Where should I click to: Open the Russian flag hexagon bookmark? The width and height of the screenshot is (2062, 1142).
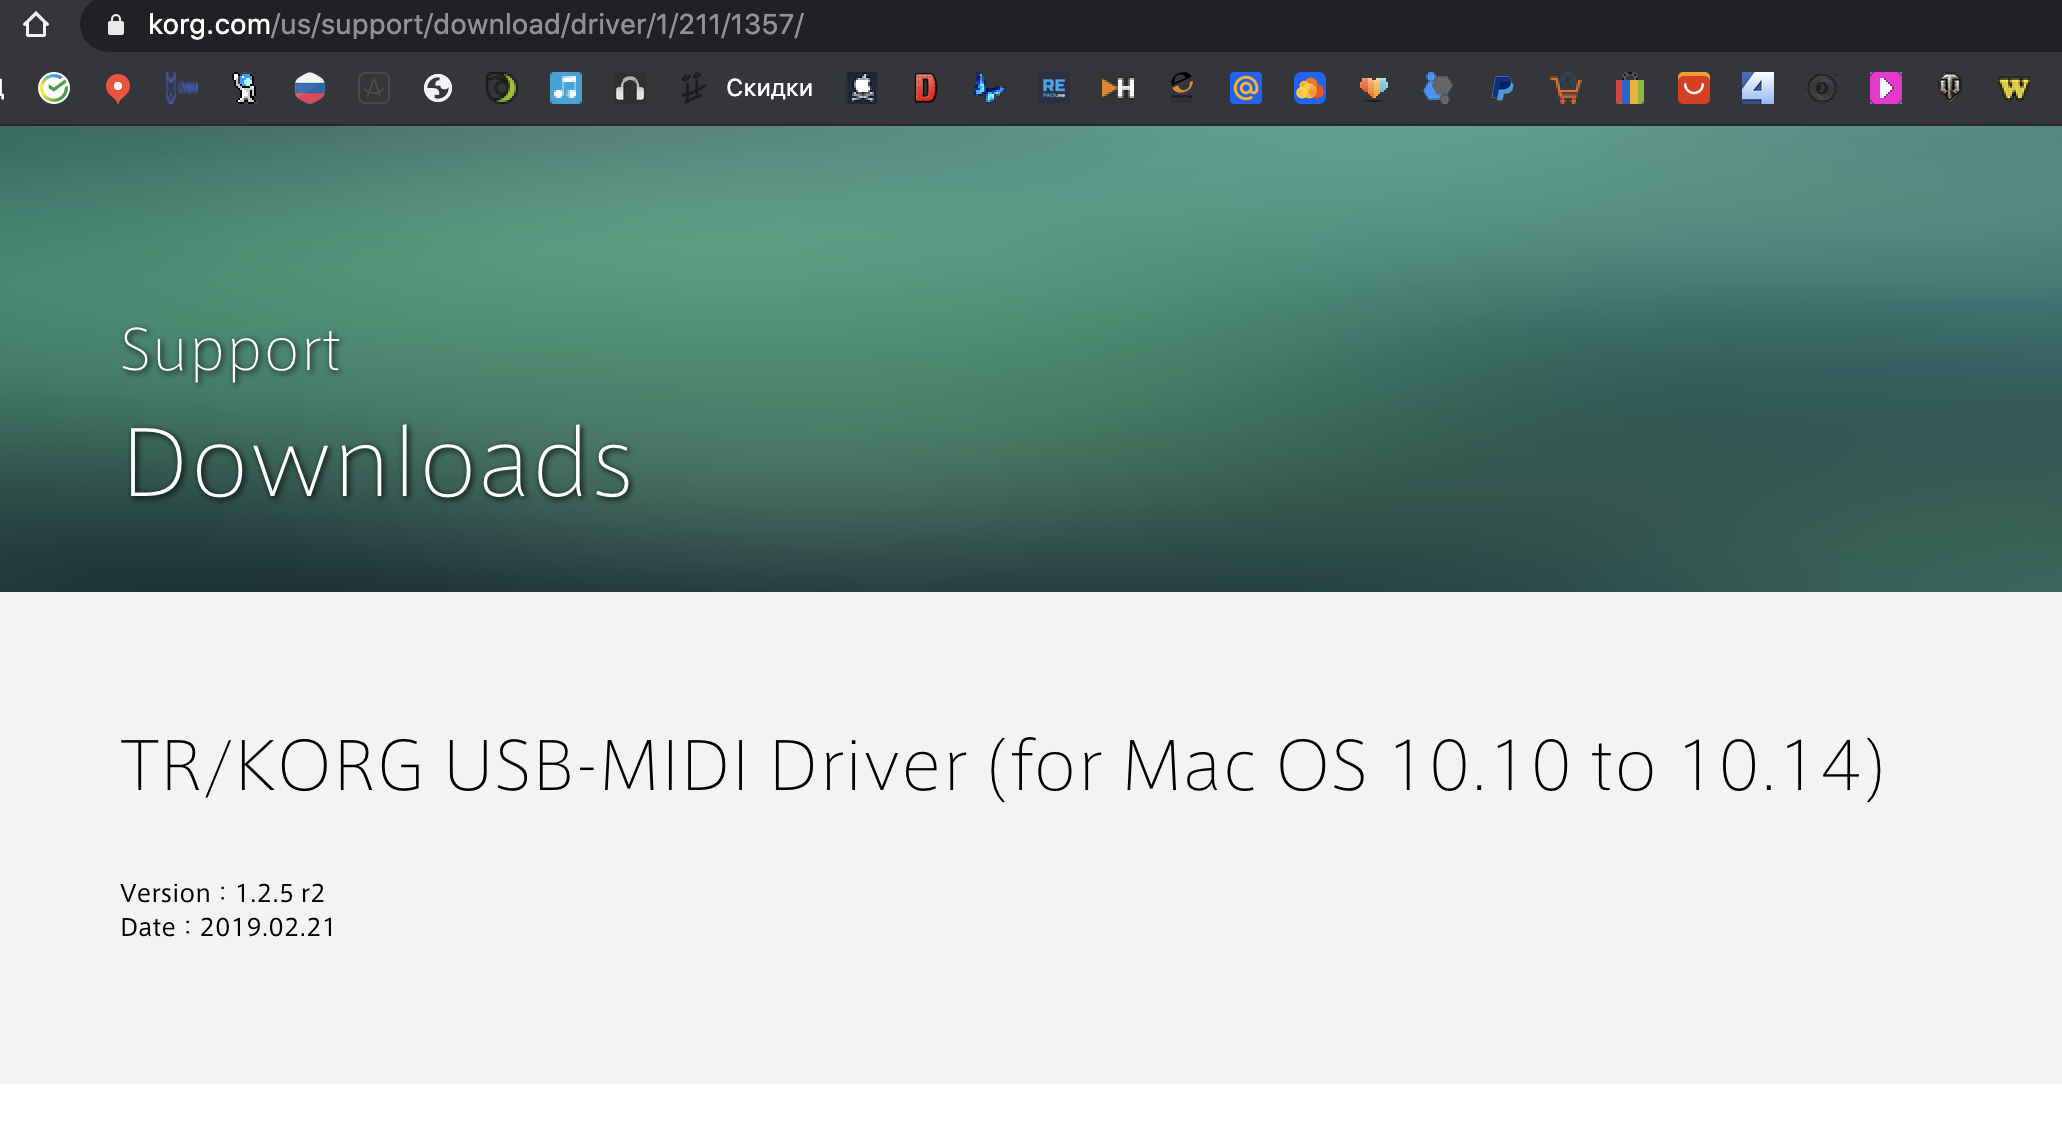(310, 88)
